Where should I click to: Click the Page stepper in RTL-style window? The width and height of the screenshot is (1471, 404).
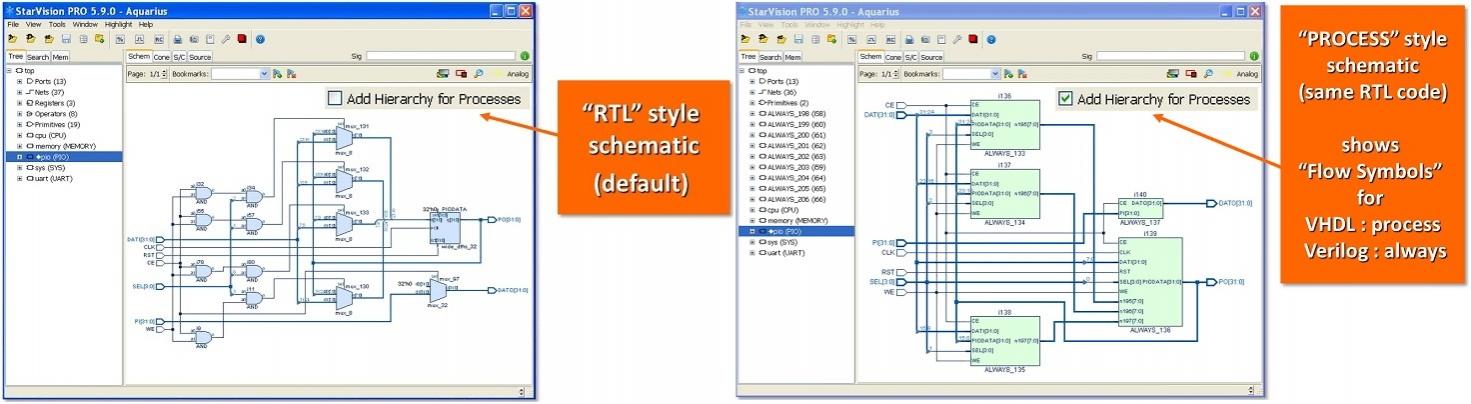(164, 74)
